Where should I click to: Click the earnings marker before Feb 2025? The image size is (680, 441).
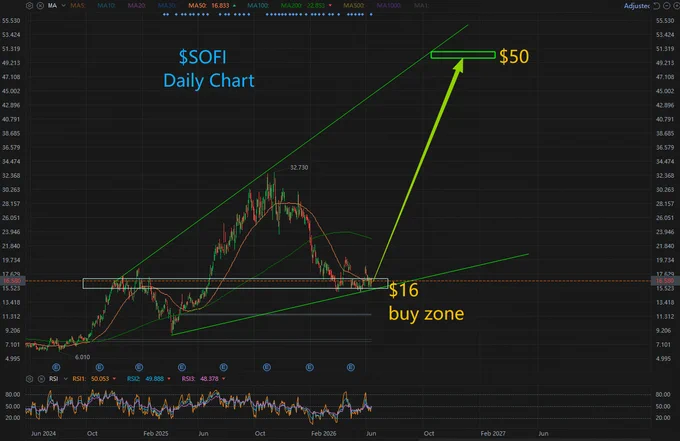(139, 367)
